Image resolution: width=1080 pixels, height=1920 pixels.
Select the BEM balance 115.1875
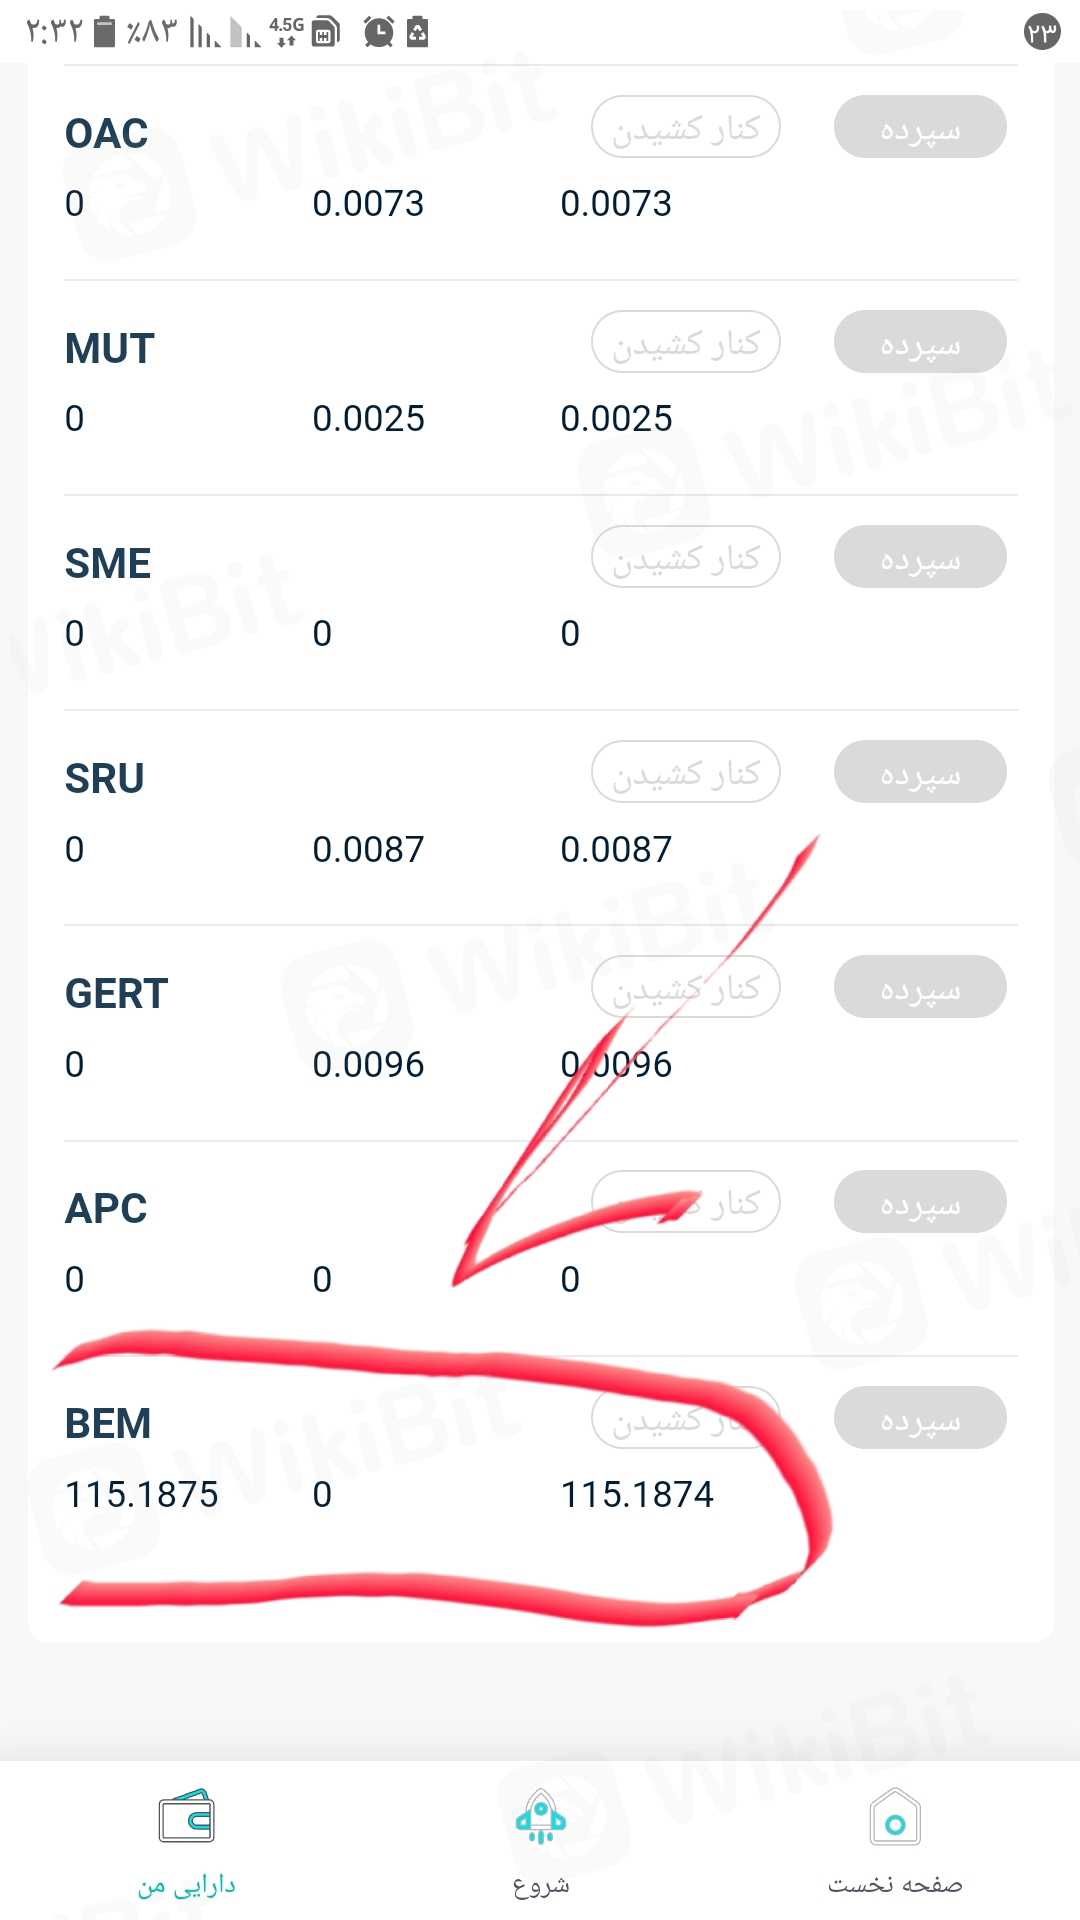coord(141,1494)
